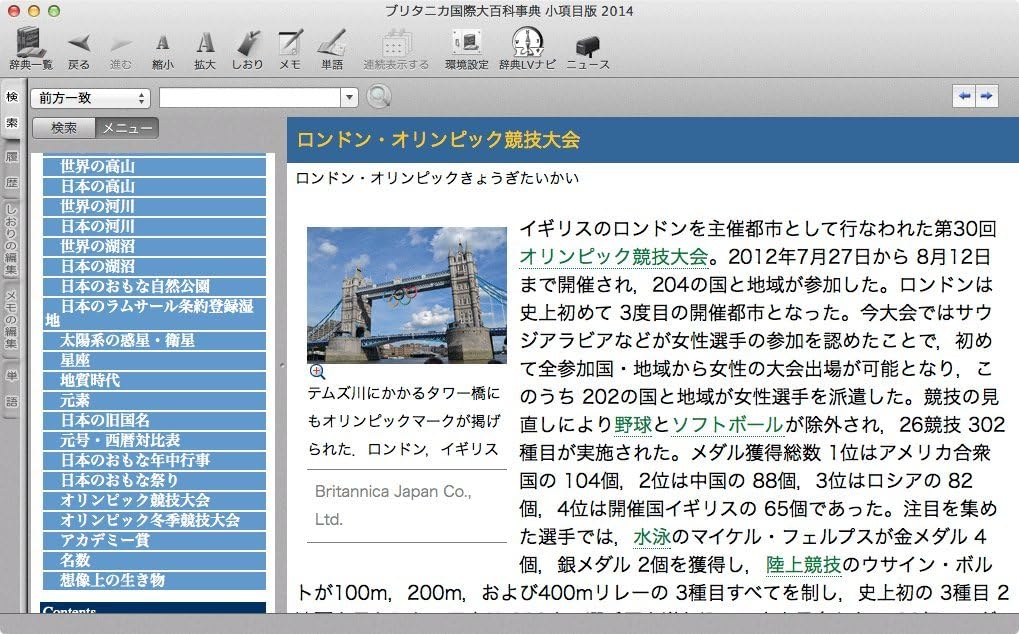
Task: Click the Tower Bridge photo thumbnail
Action: click(406, 295)
